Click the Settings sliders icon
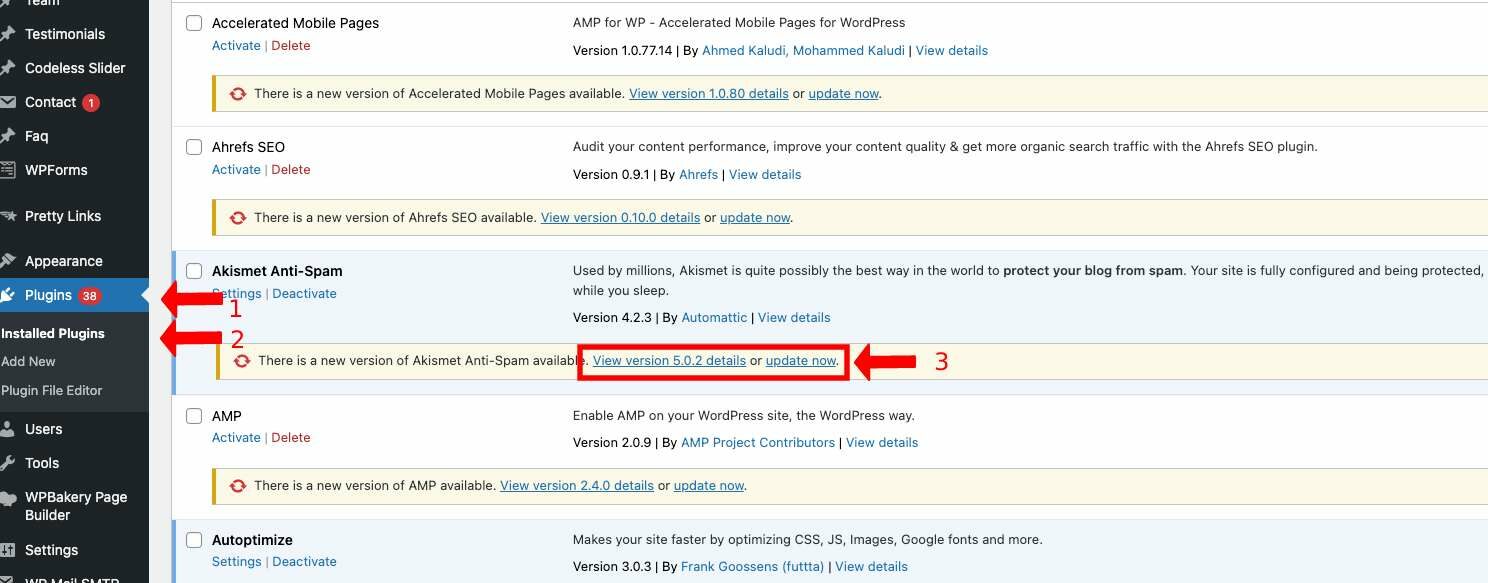Screen dimensions: 1488x583 pos(7,550)
